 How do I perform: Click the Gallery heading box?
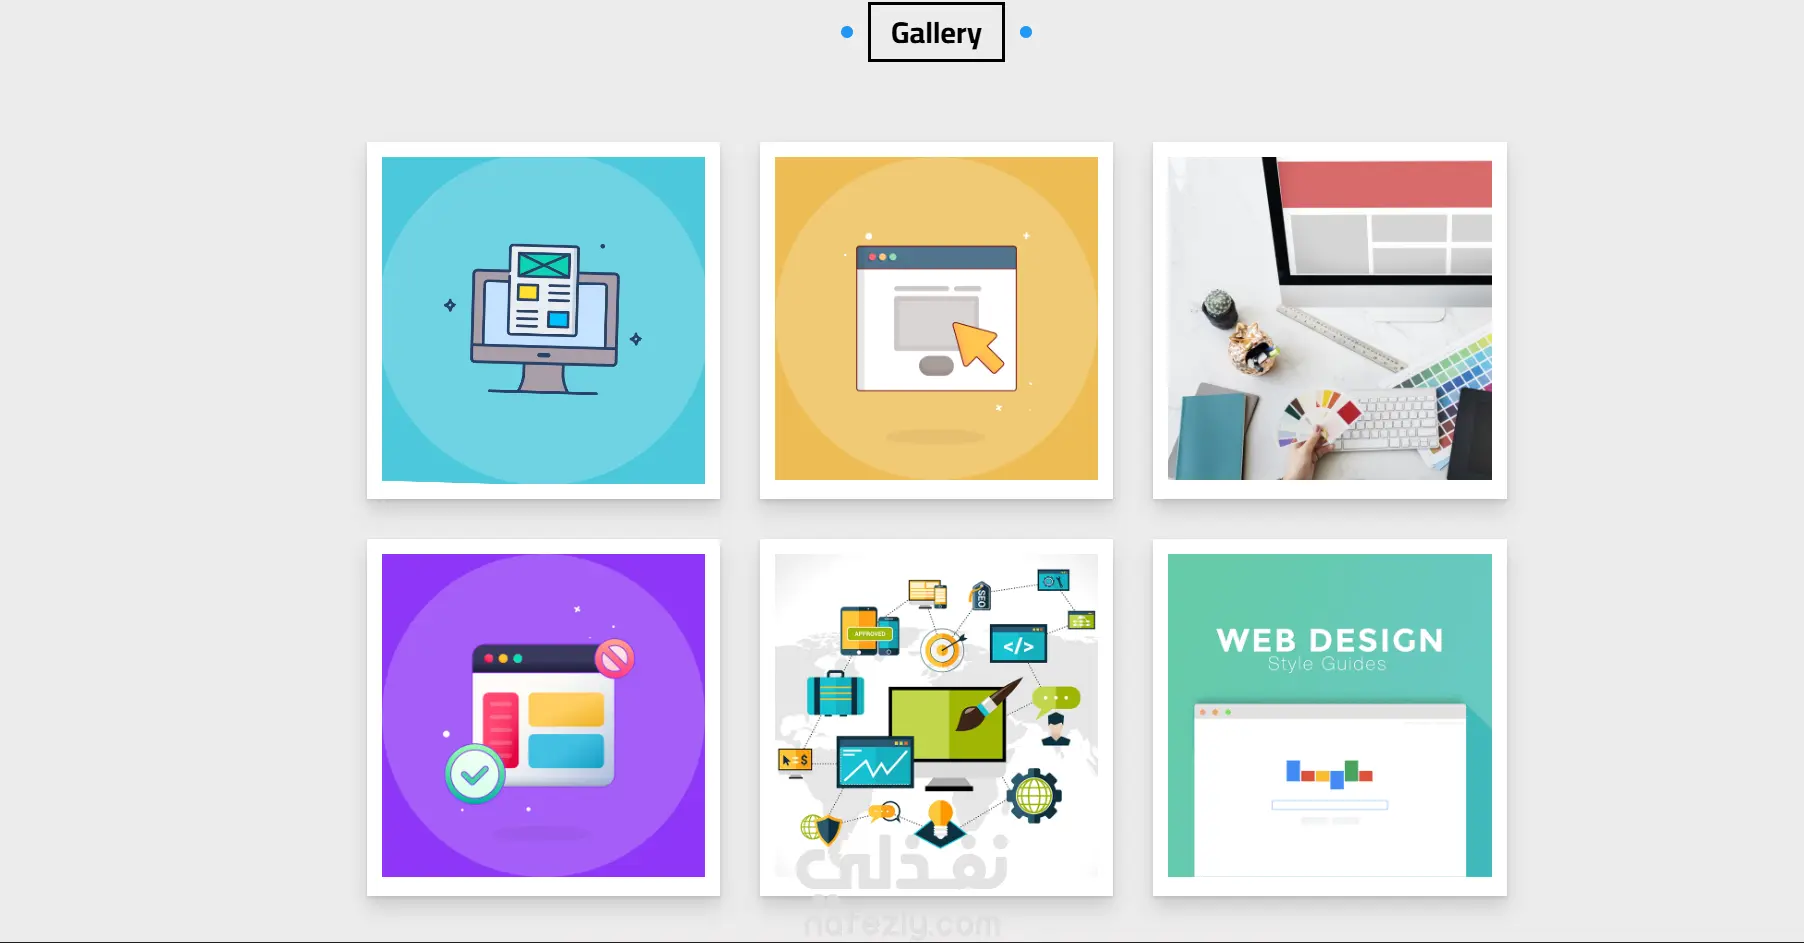point(936,32)
